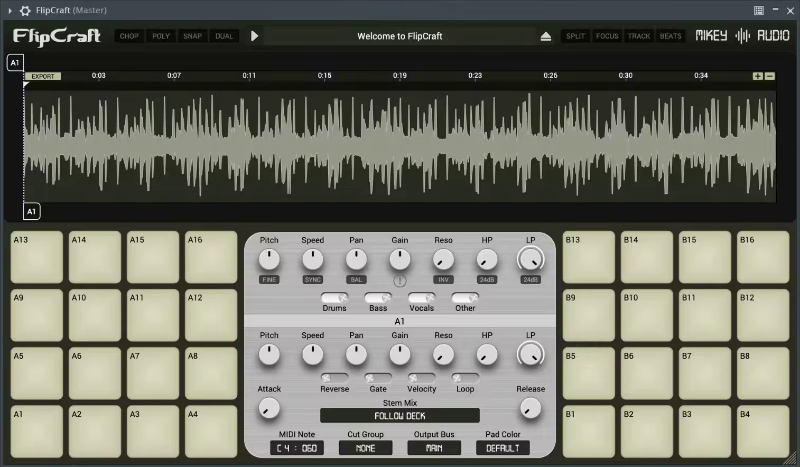Image resolution: width=800 pixels, height=467 pixels.
Task: Trigger pad B8
Action: [x=763, y=373]
